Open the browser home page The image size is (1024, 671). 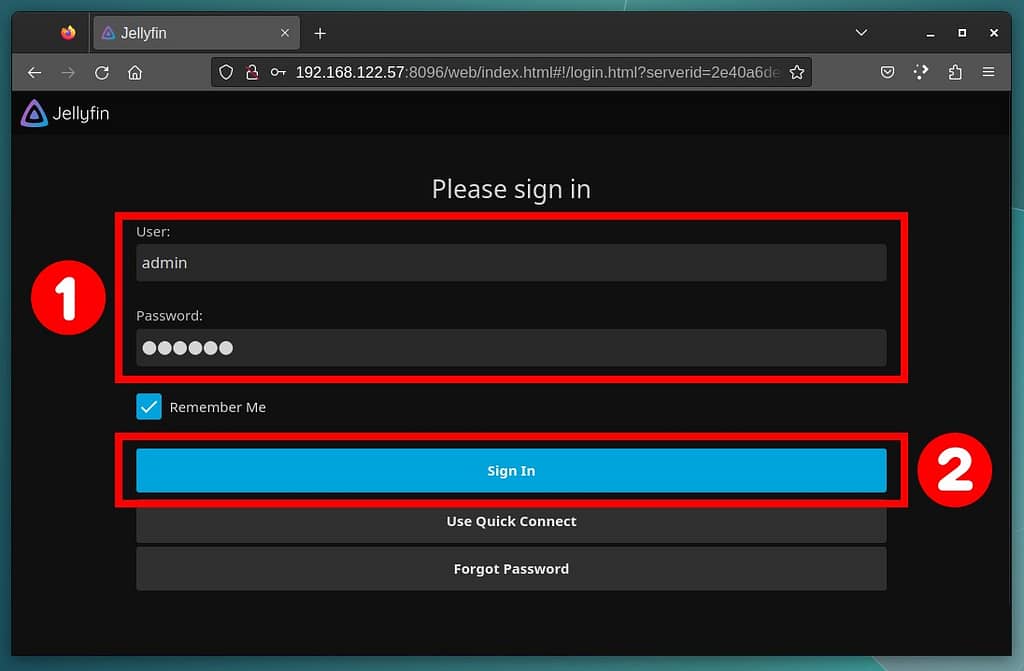click(135, 73)
